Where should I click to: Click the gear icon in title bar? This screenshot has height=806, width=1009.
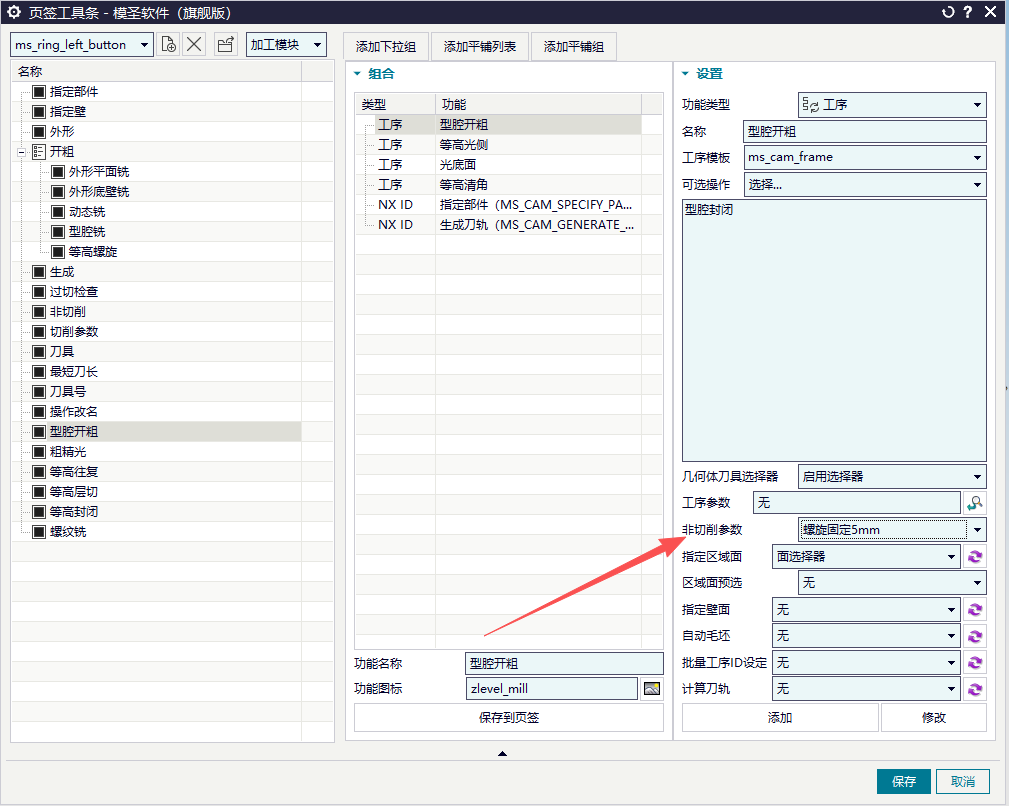click(x=14, y=12)
